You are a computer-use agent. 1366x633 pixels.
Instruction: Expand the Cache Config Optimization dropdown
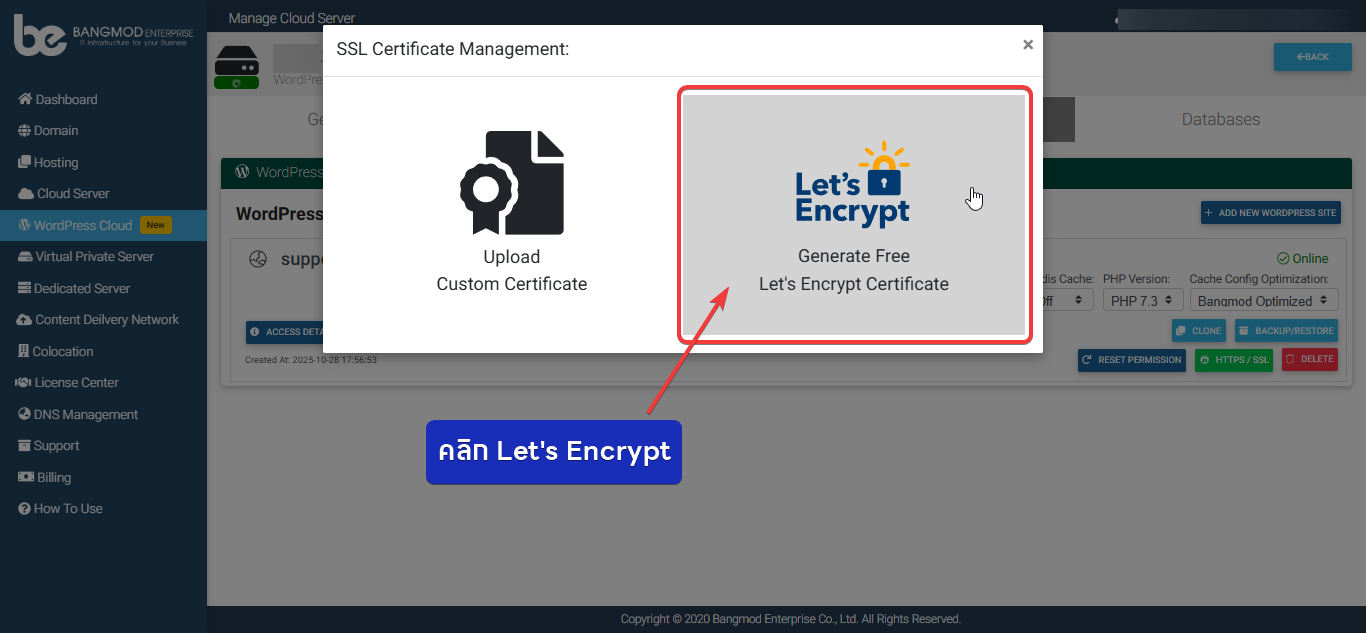tap(1263, 300)
